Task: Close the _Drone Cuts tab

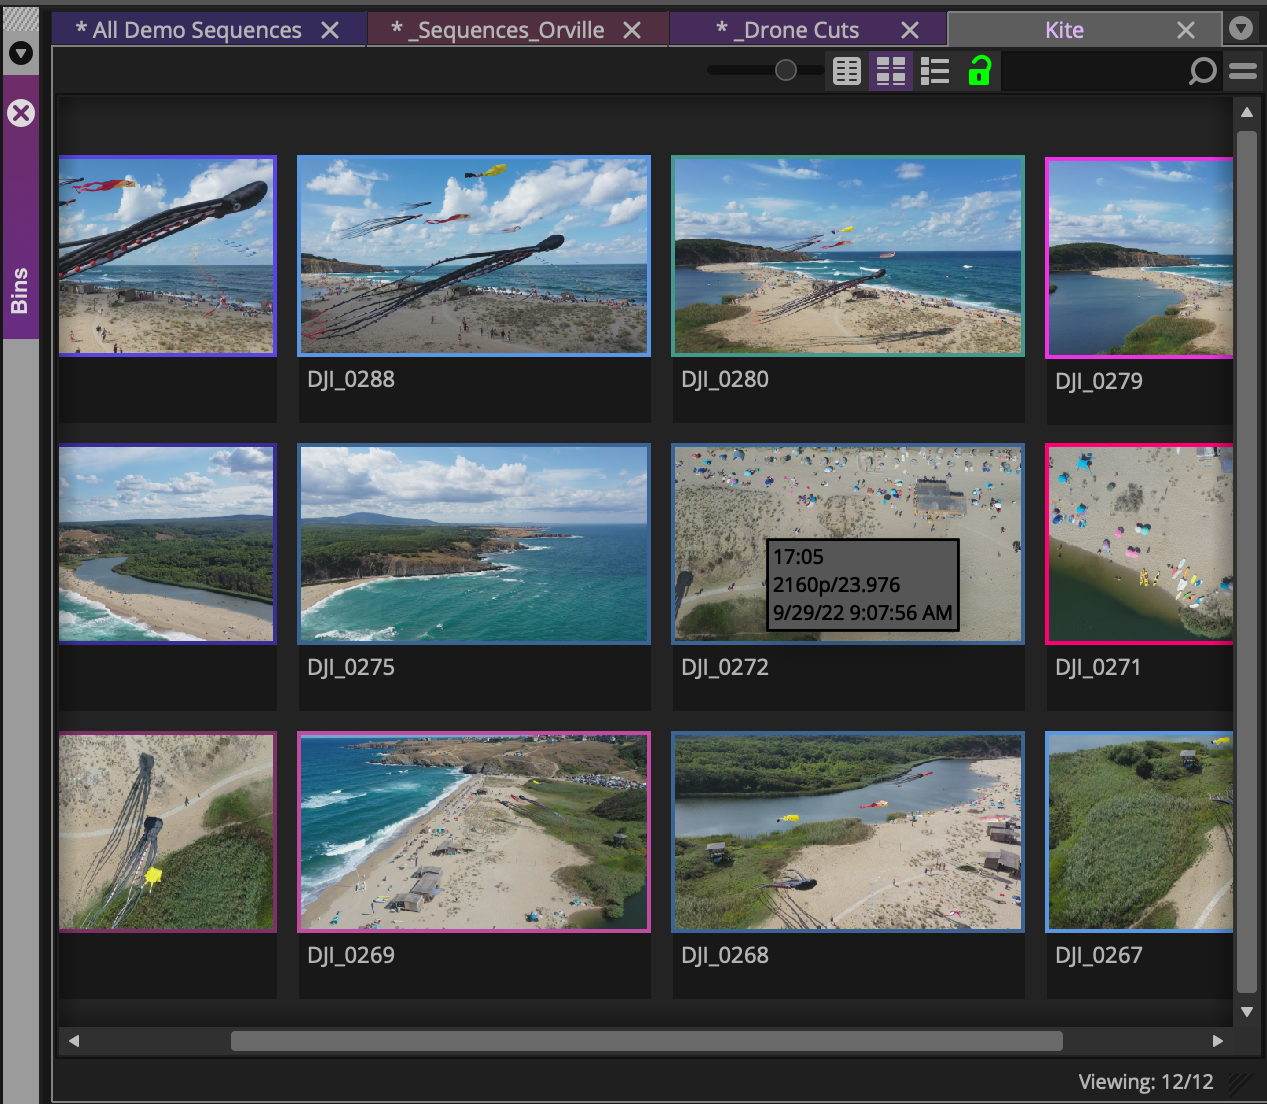Action: pyautogui.click(x=910, y=30)
